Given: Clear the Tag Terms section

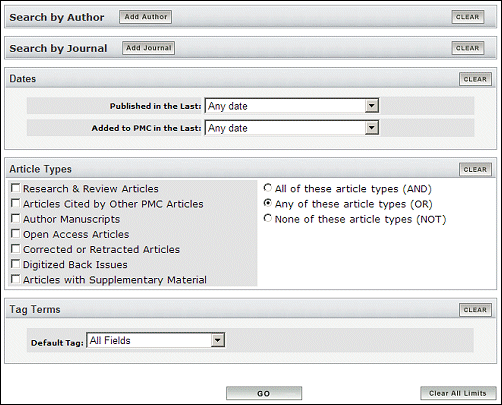Looking at the screenshot, I should [x=475, y=310].
